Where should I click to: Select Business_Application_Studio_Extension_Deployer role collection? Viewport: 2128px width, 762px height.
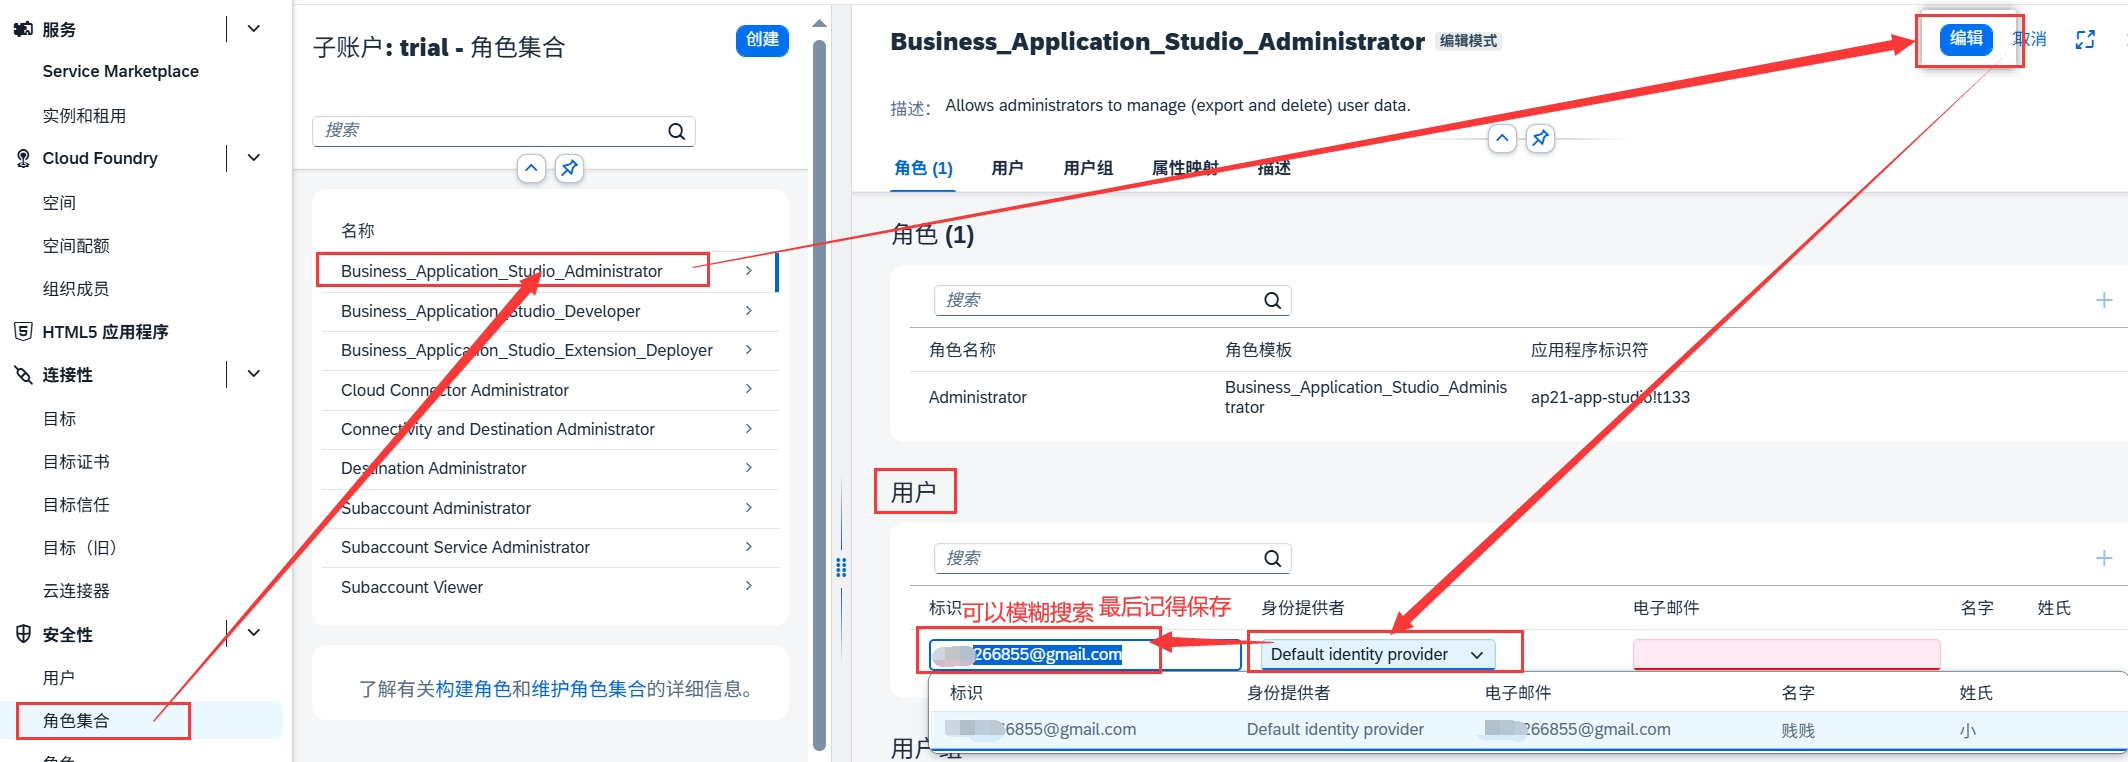tap(550, 350)
